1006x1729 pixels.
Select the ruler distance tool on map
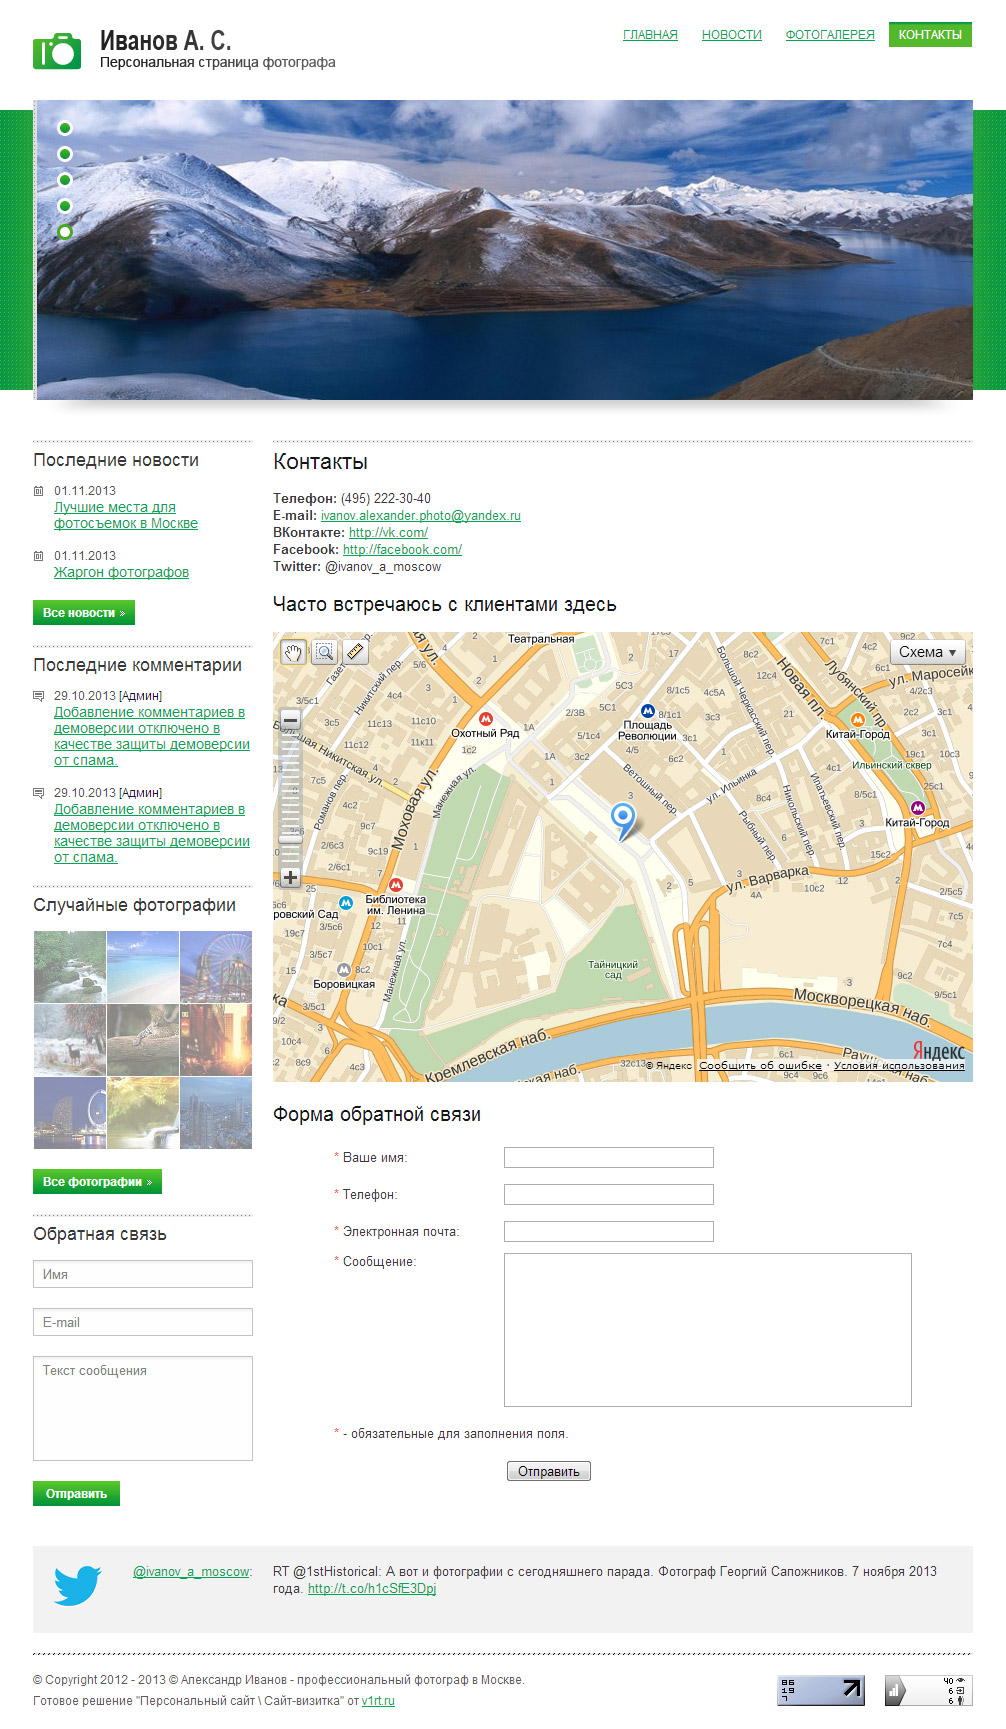[x=355, y=653]
